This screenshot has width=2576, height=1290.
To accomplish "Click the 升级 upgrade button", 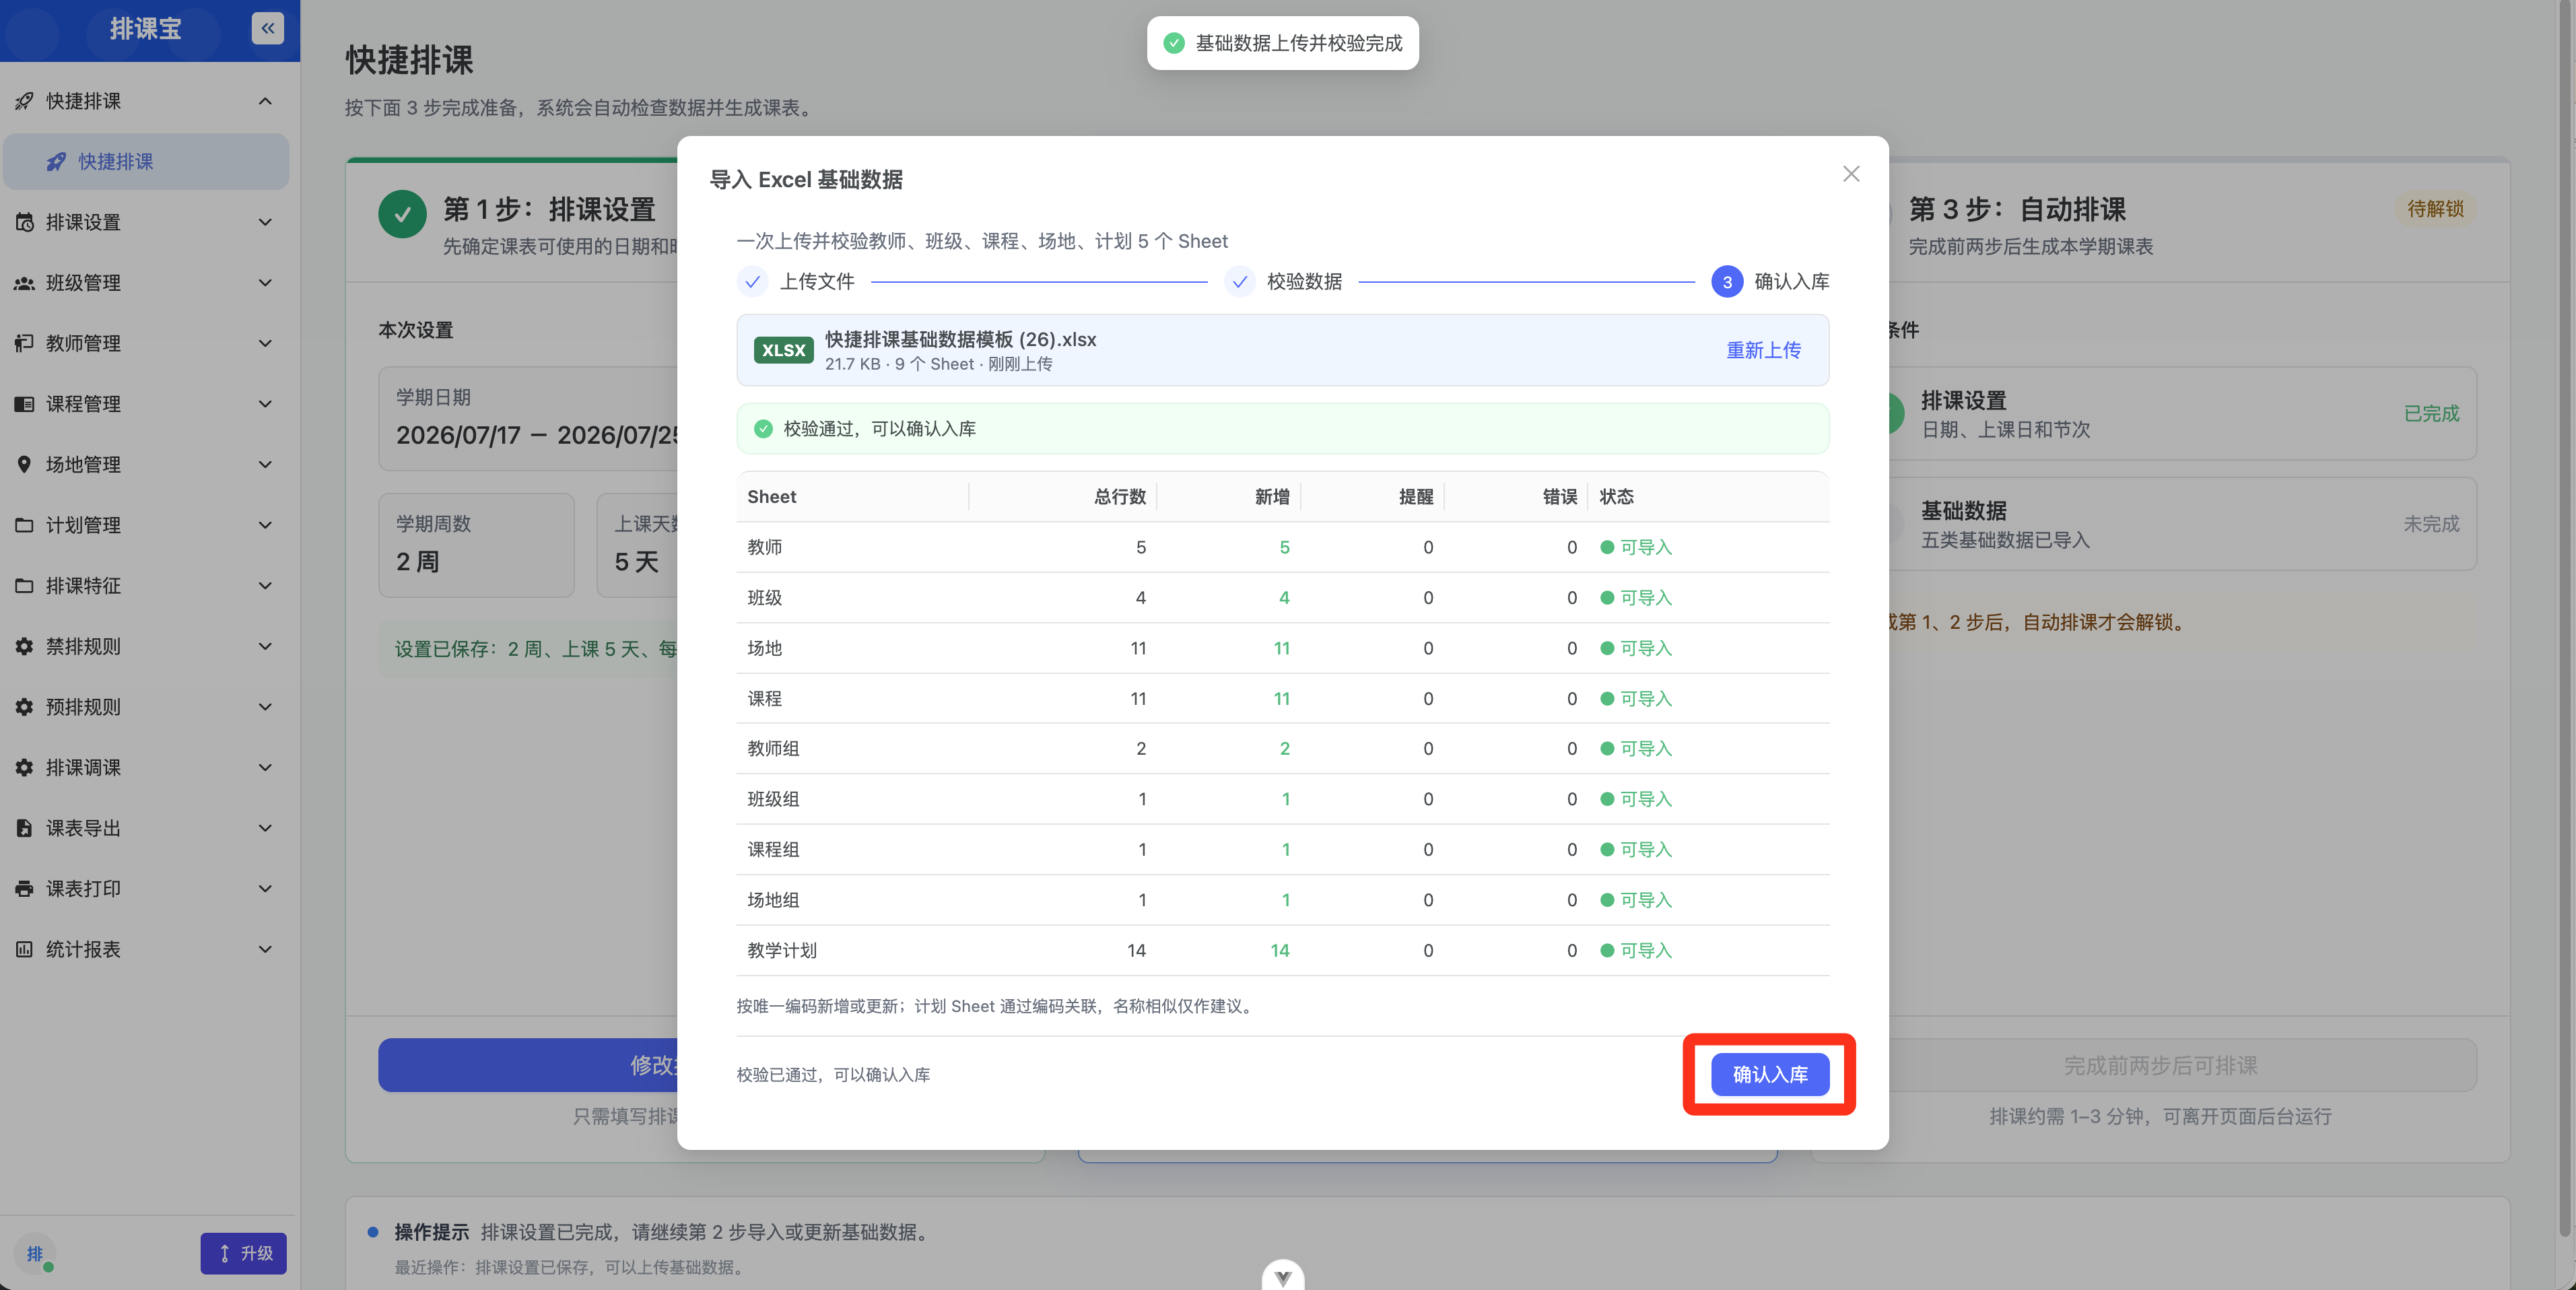I will (x=243, y=1253).
